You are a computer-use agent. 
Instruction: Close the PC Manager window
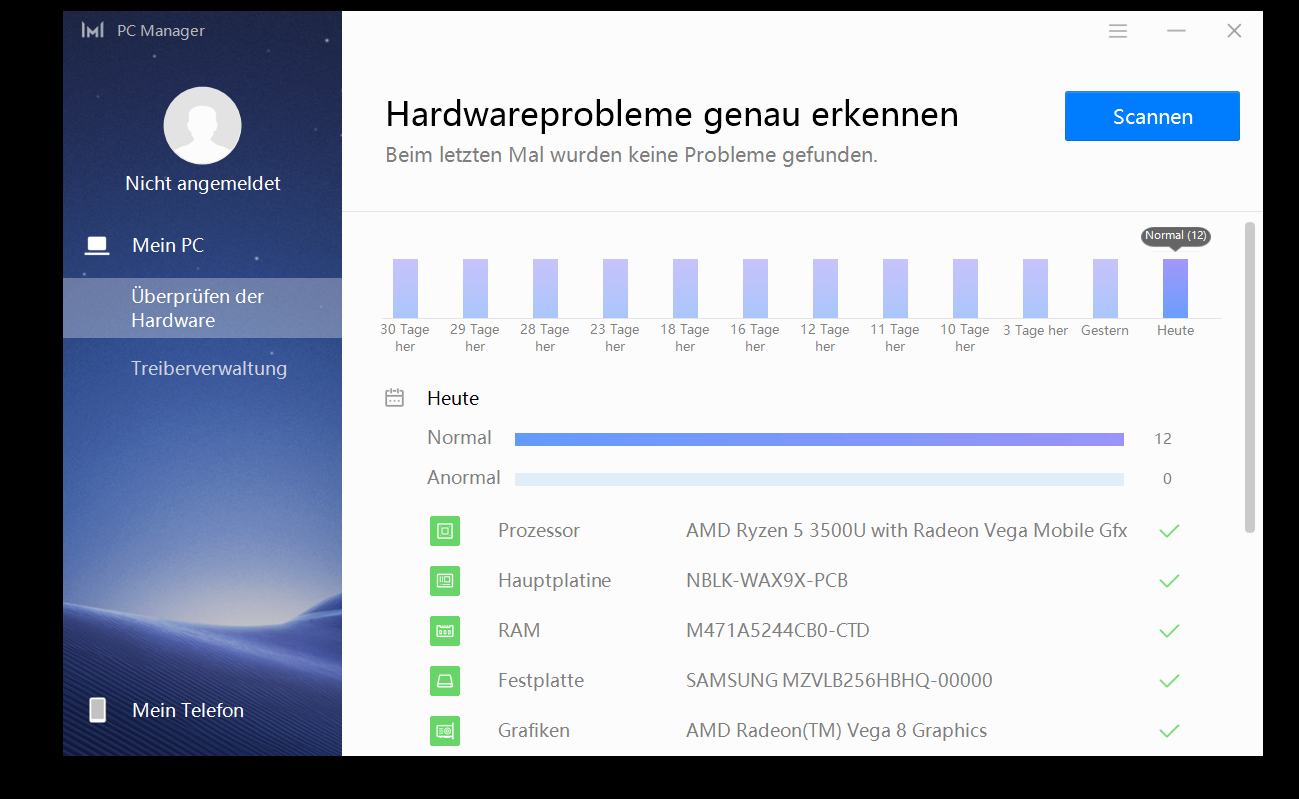(x=1234, y=31)
